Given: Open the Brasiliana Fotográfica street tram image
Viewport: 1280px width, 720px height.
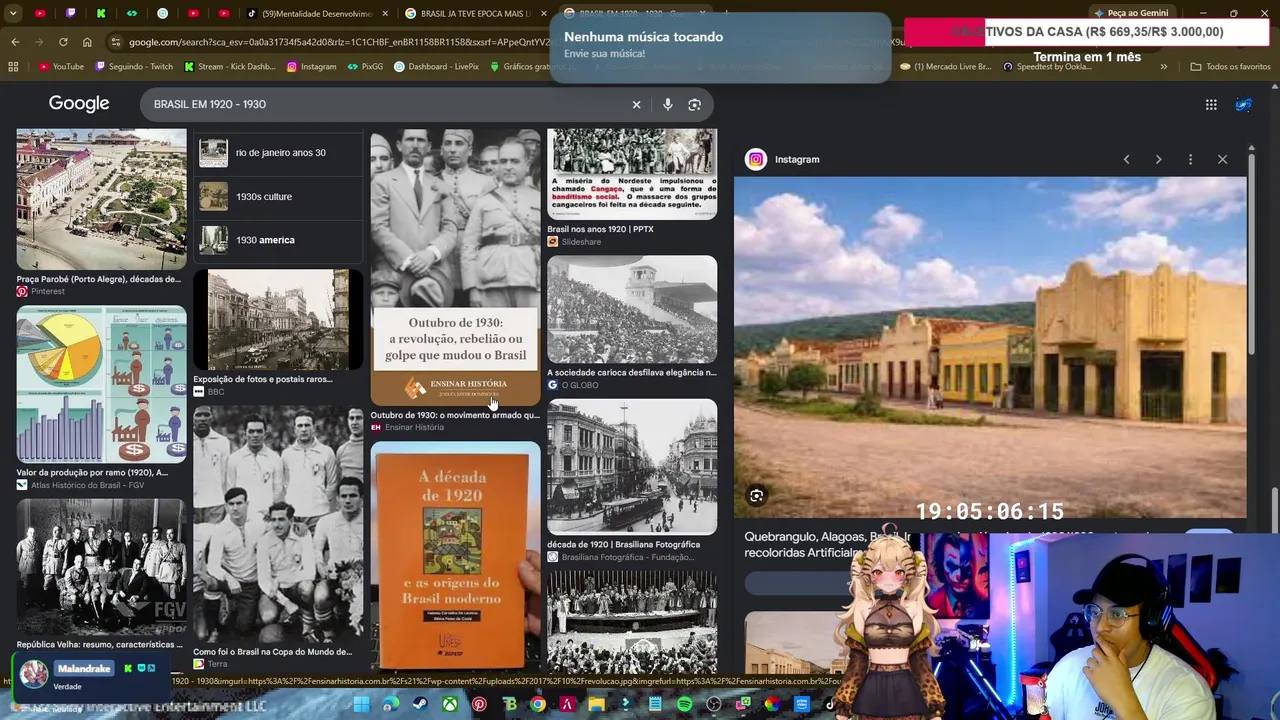Looking at the screenshot, I should (632, 468).
